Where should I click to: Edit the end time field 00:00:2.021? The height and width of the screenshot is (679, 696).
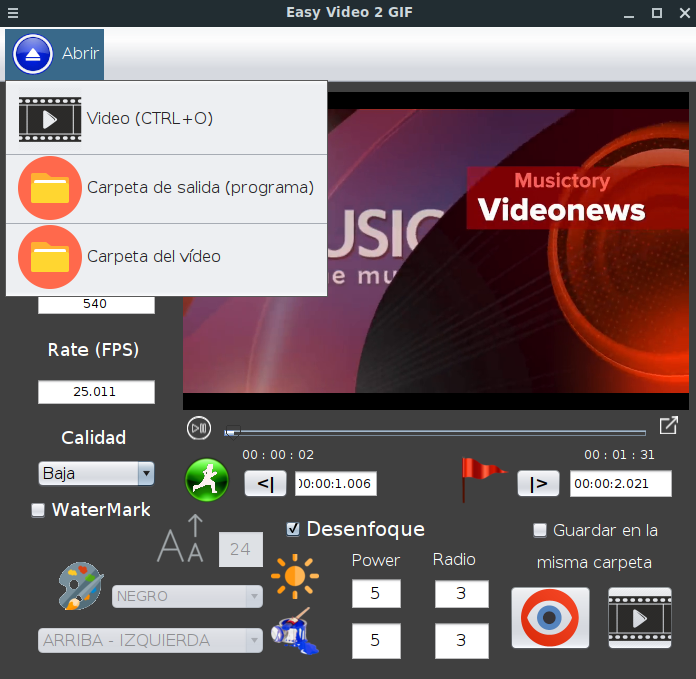[621, 483]
